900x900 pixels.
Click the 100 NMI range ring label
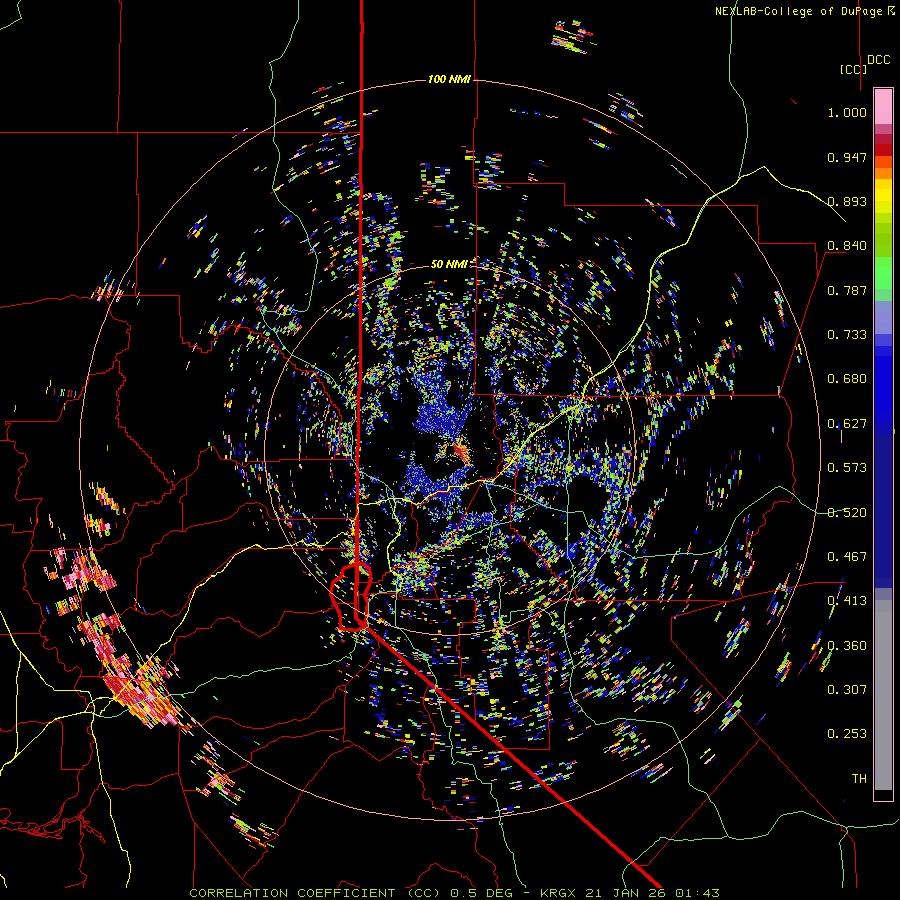pos(449,79)
